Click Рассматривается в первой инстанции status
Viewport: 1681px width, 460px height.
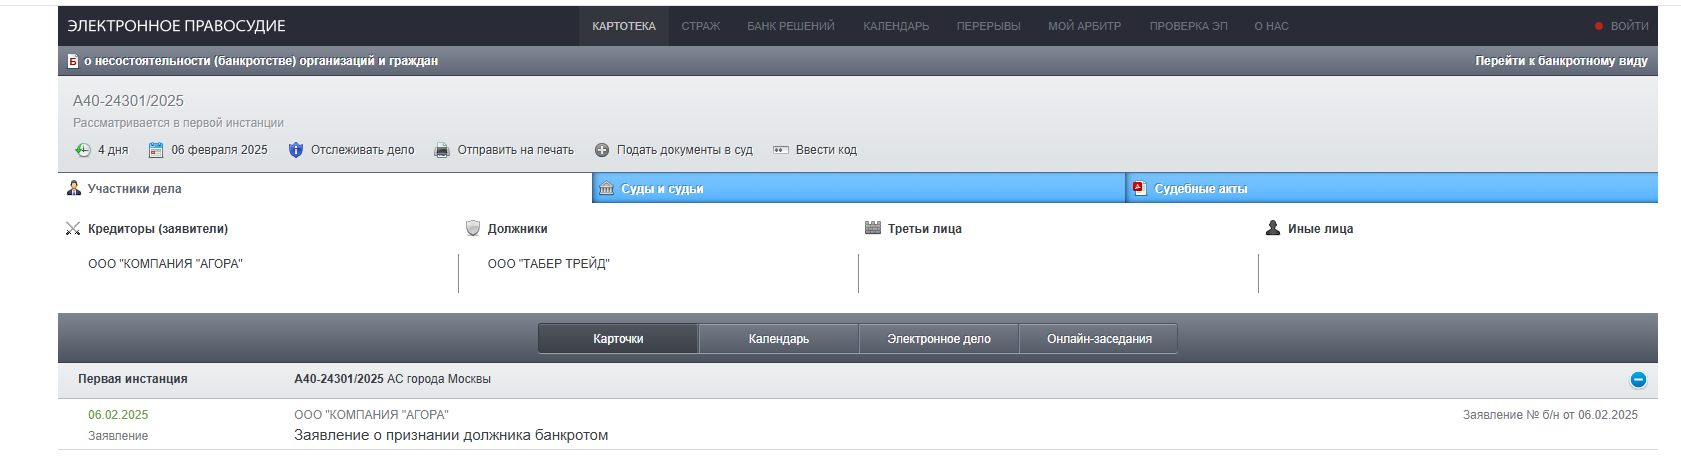pyautogui.click(x=178, y=123)
